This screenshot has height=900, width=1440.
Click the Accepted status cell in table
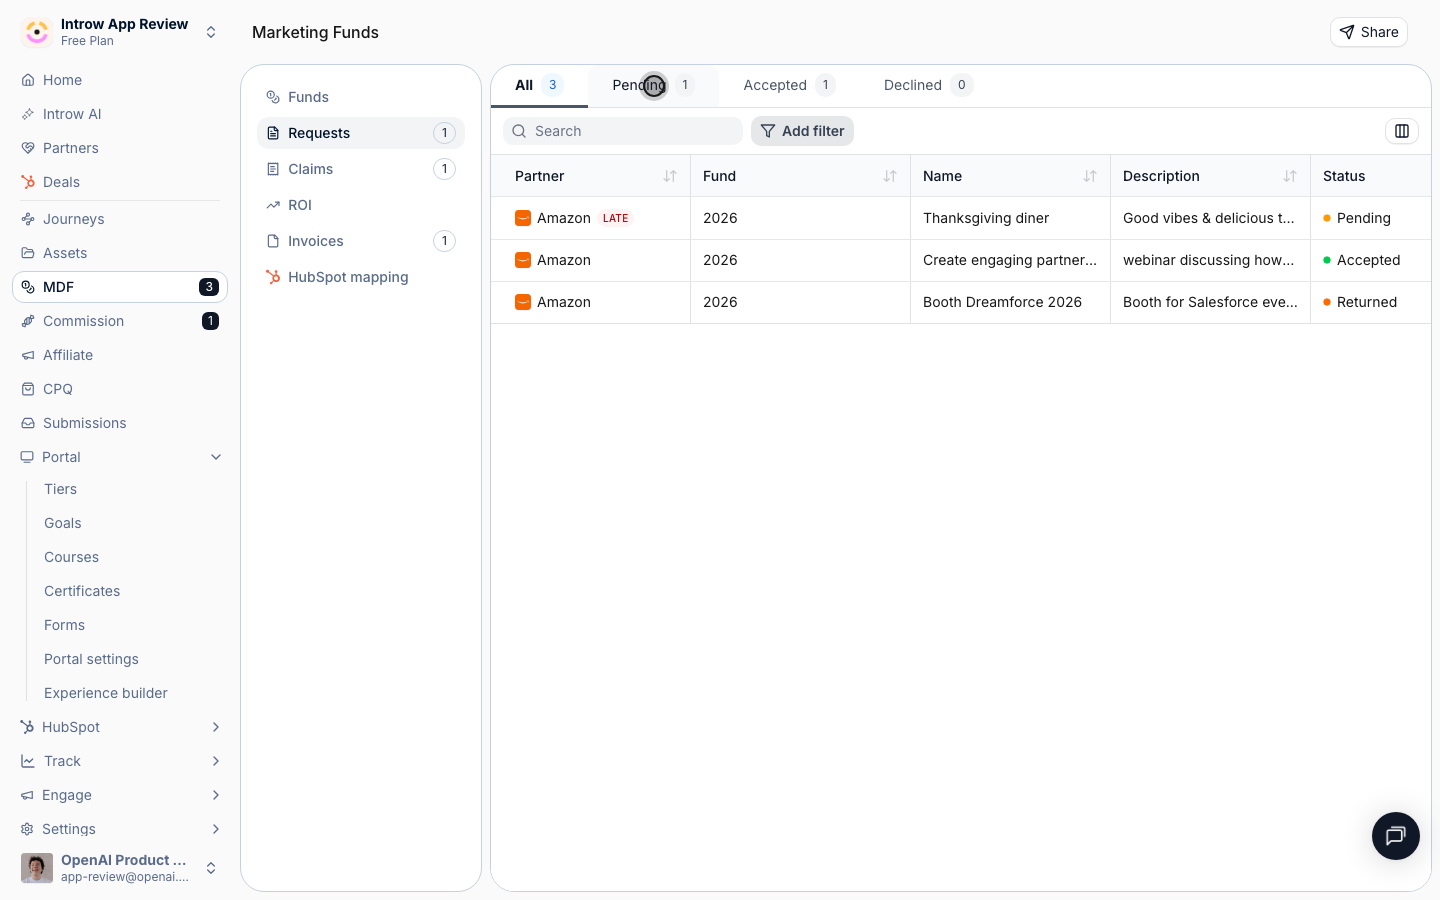(x=1371, y=260)
